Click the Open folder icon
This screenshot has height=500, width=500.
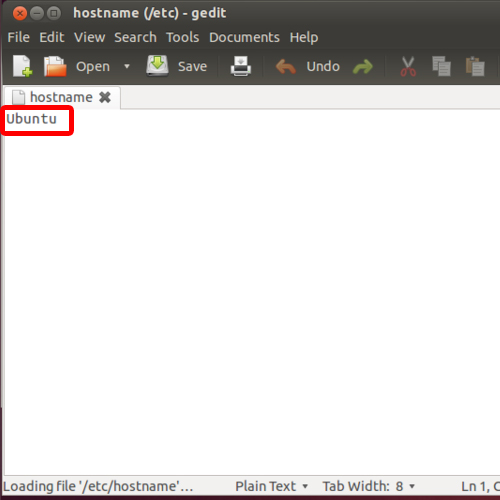point(55,66)
